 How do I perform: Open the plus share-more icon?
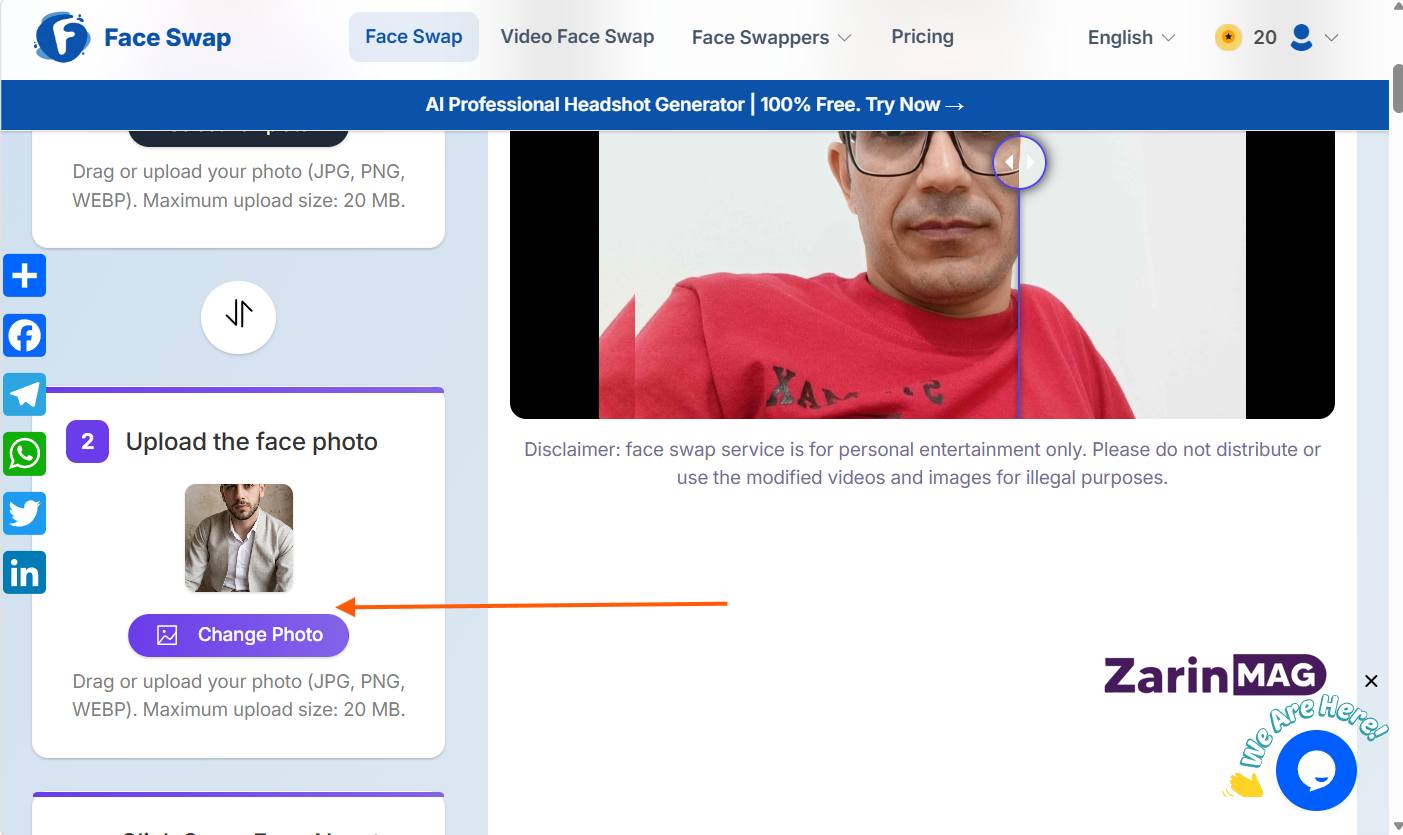pos(24,275)
